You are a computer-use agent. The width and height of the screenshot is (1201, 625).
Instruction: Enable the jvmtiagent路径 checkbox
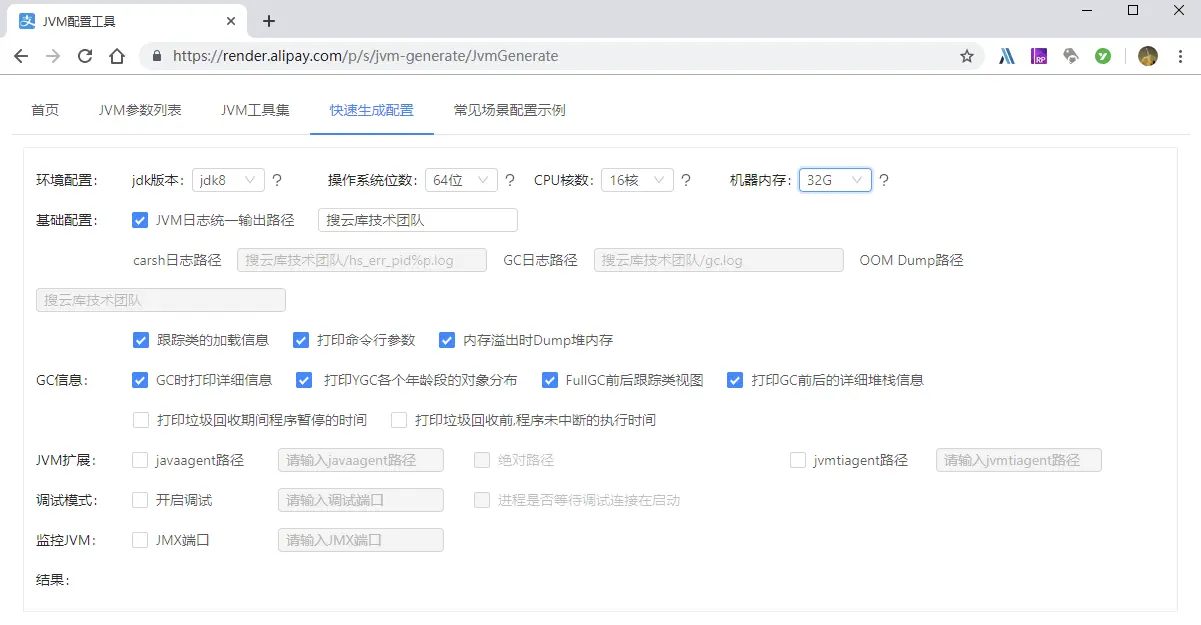[798, 460]
